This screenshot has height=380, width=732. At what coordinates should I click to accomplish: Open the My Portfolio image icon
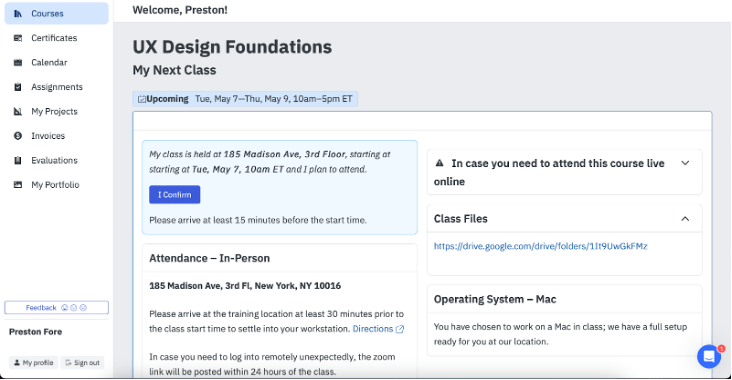pyautogui.click(x=18, y=185)
